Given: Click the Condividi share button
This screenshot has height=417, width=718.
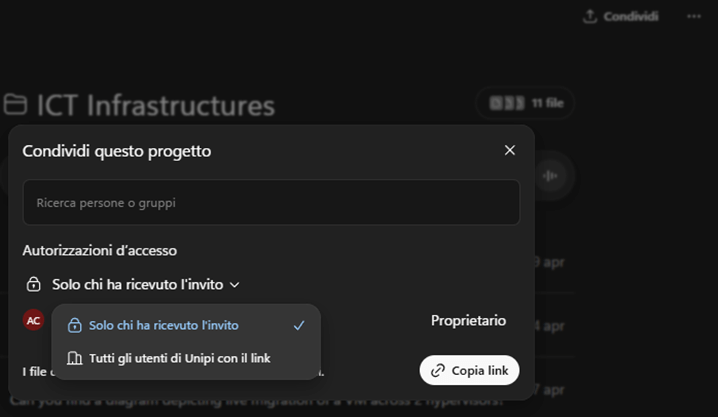Looking at the screenshot, I should 621,16.
